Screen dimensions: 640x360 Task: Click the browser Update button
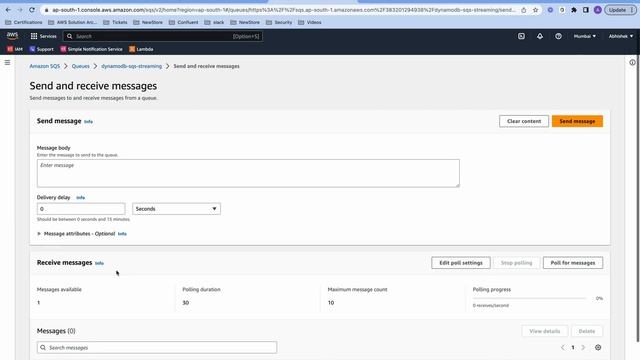(x=620, y=10)
